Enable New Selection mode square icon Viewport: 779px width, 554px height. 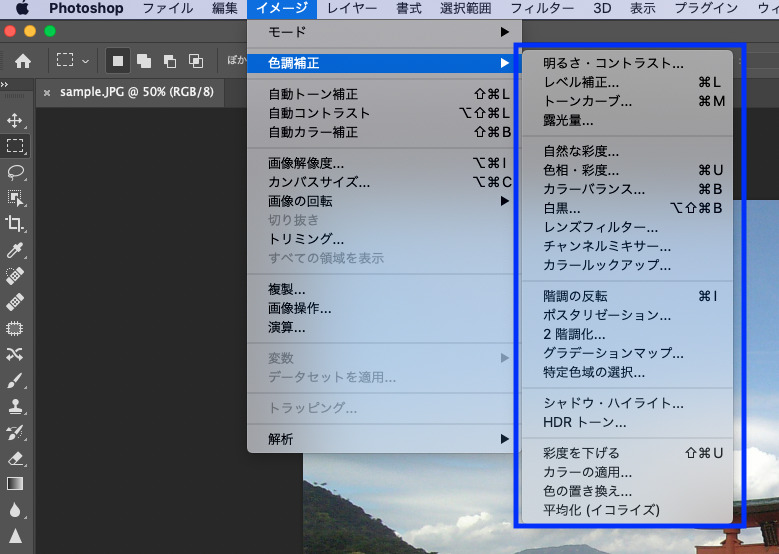click(x=118, y=61)
